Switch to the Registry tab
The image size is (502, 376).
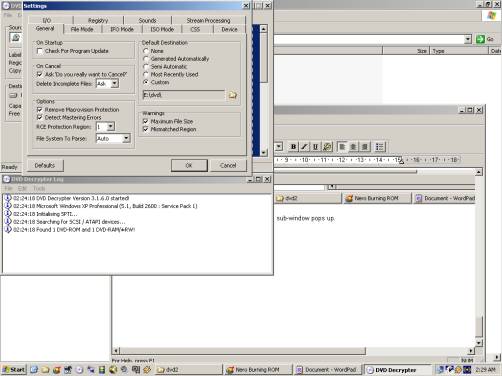coord(98,20)
